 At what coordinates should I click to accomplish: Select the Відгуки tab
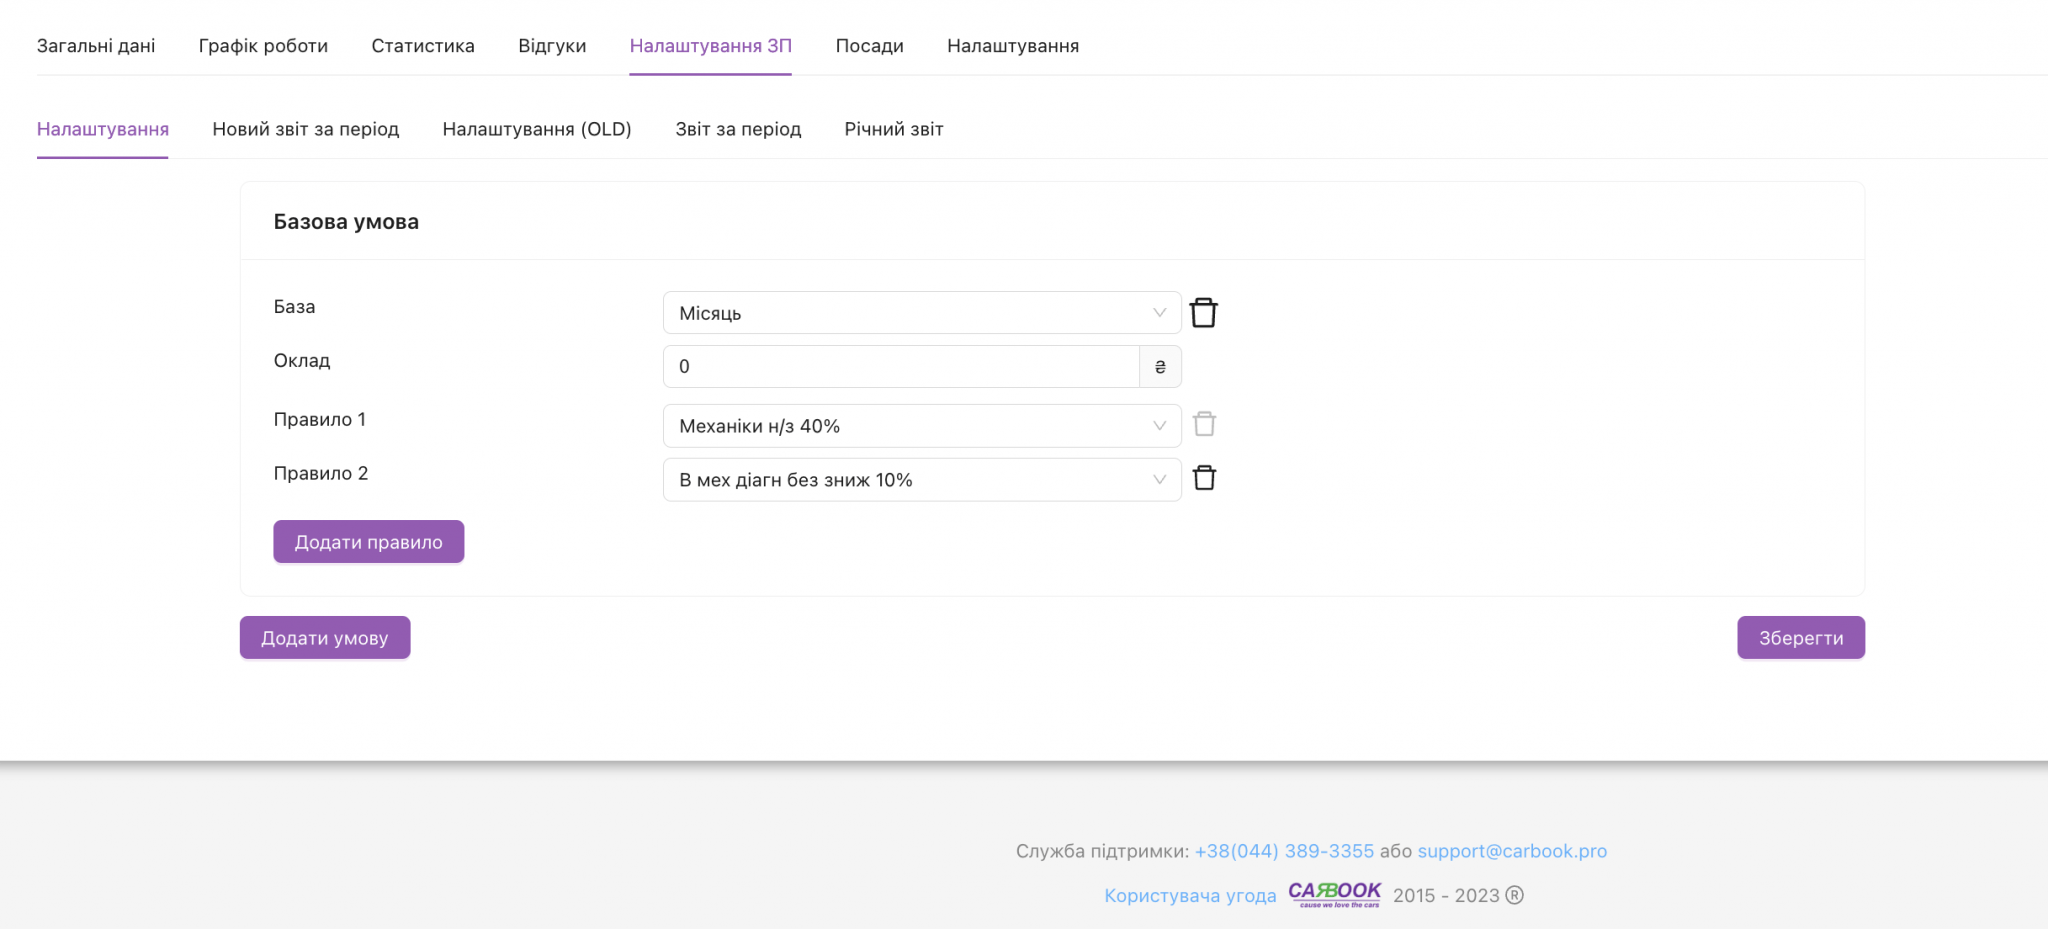(552, 46)
